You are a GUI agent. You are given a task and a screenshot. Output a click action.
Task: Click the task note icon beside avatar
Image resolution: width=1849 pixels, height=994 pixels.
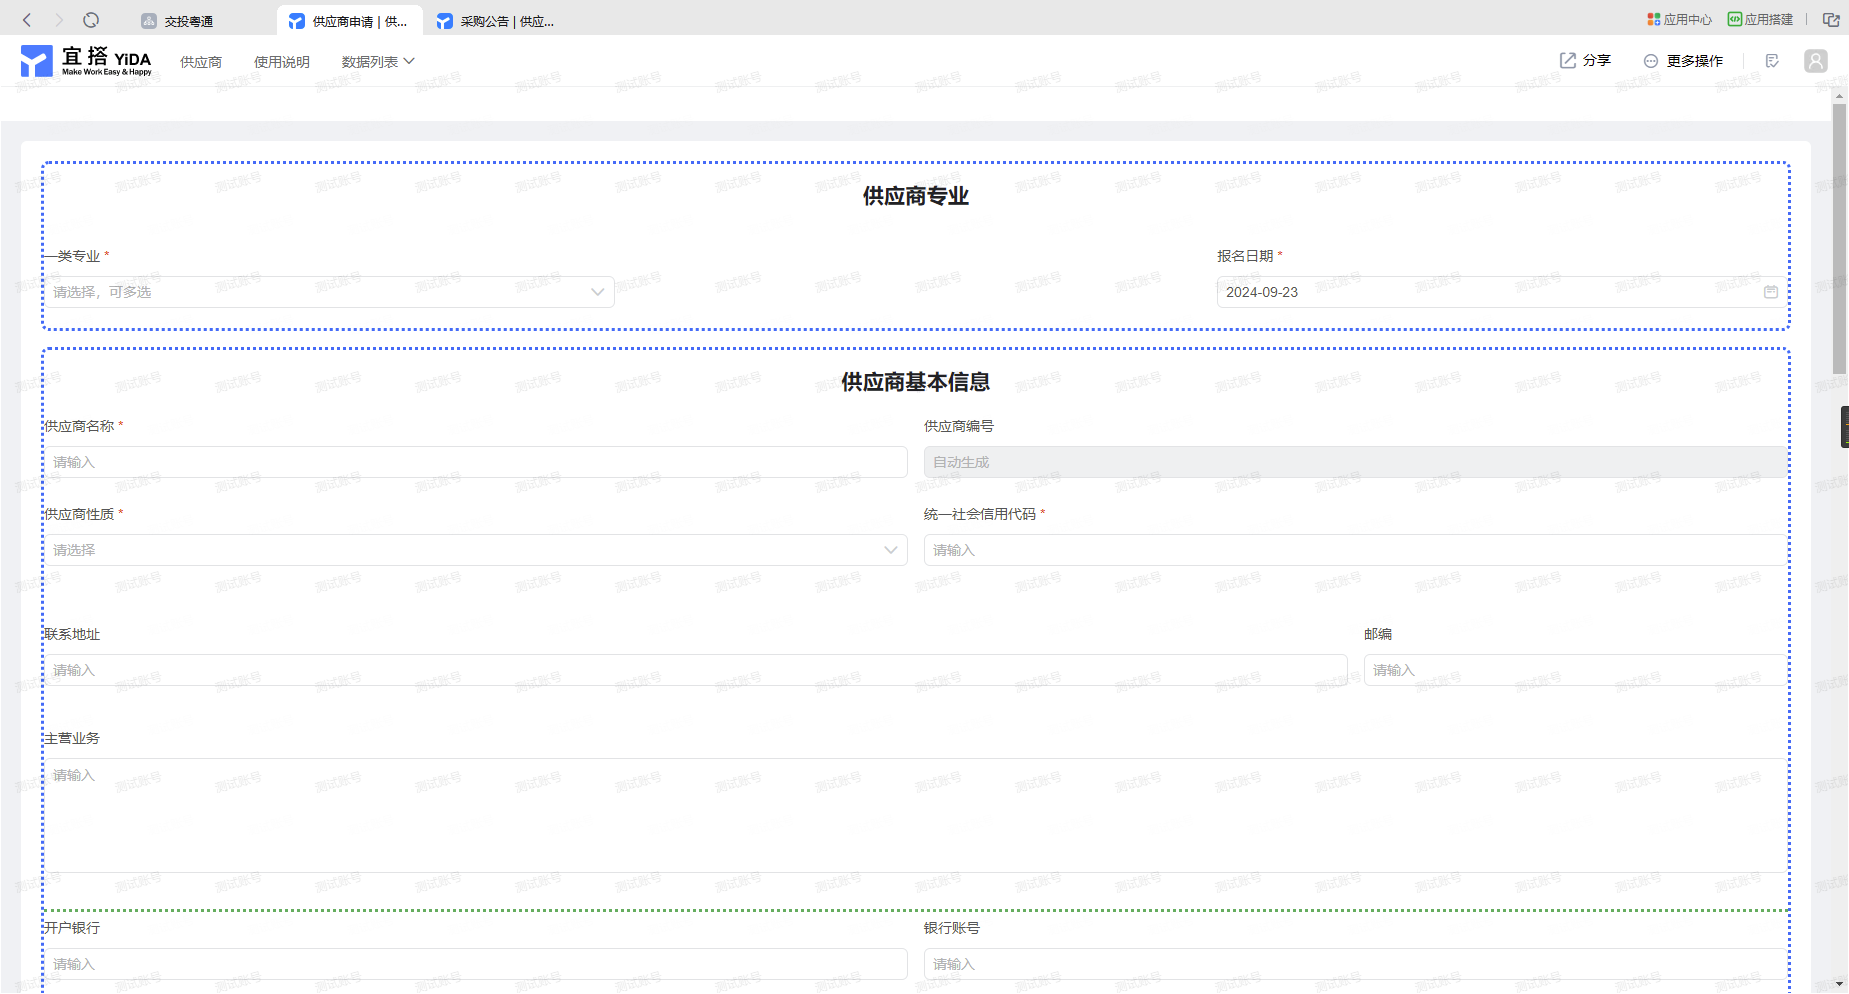point(1772,61)
